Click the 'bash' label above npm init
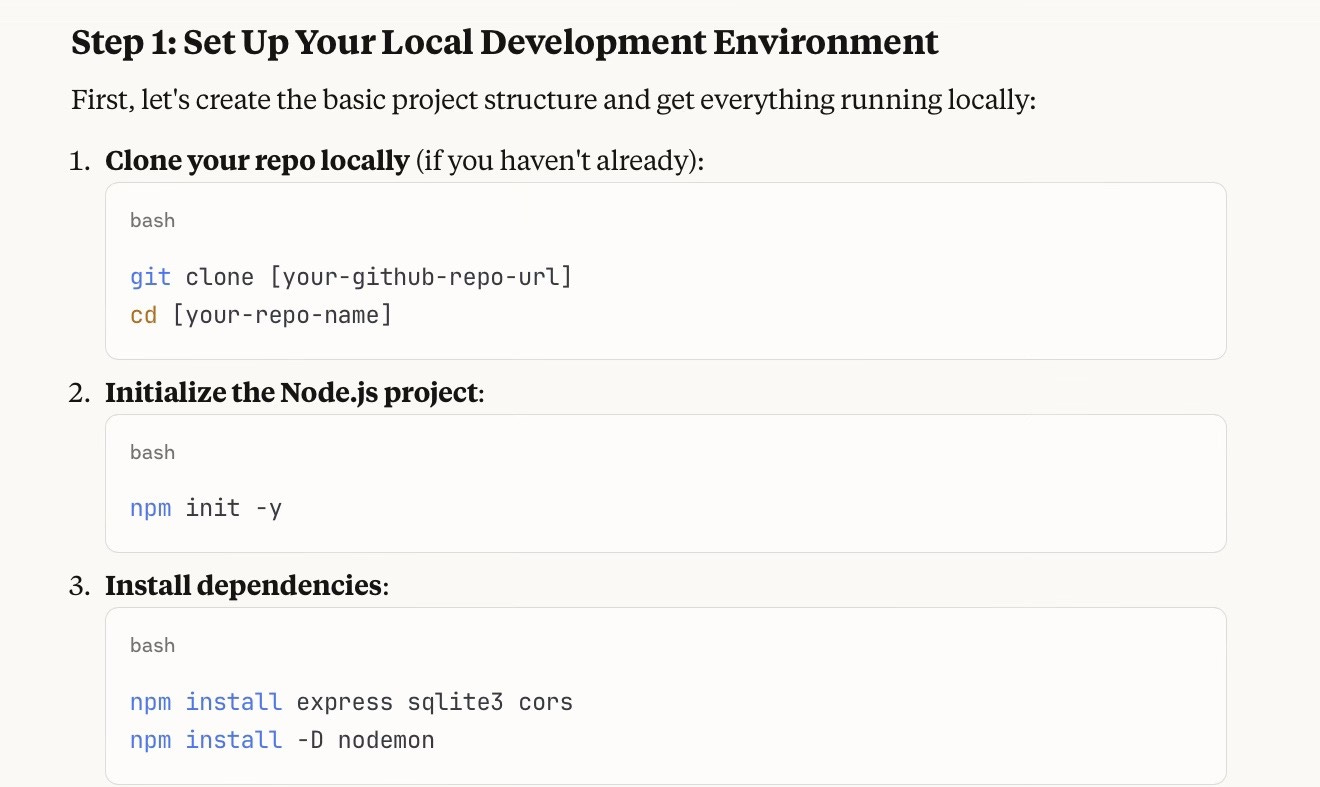 click(152, 452)
